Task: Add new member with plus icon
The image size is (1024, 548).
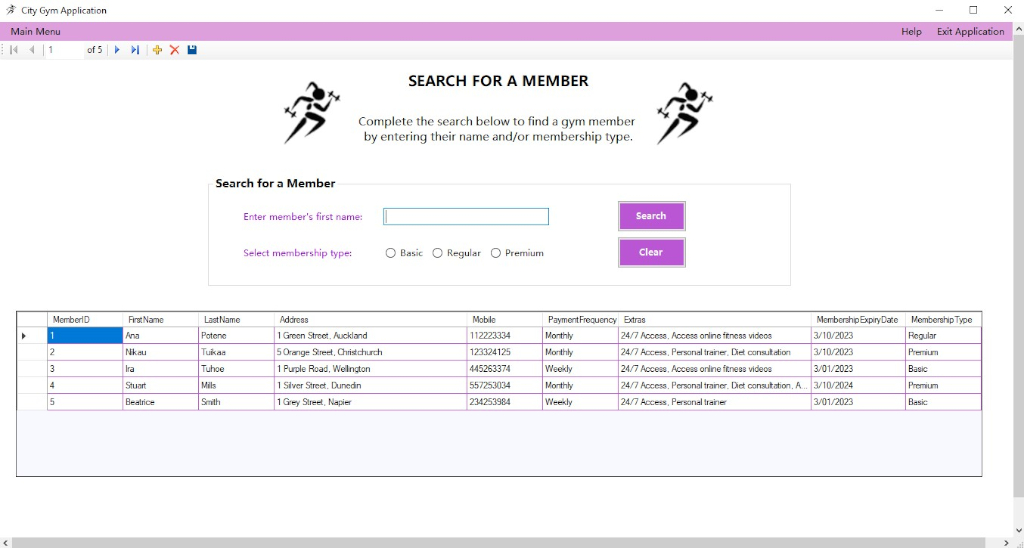Action: click(x=157, y=50)
